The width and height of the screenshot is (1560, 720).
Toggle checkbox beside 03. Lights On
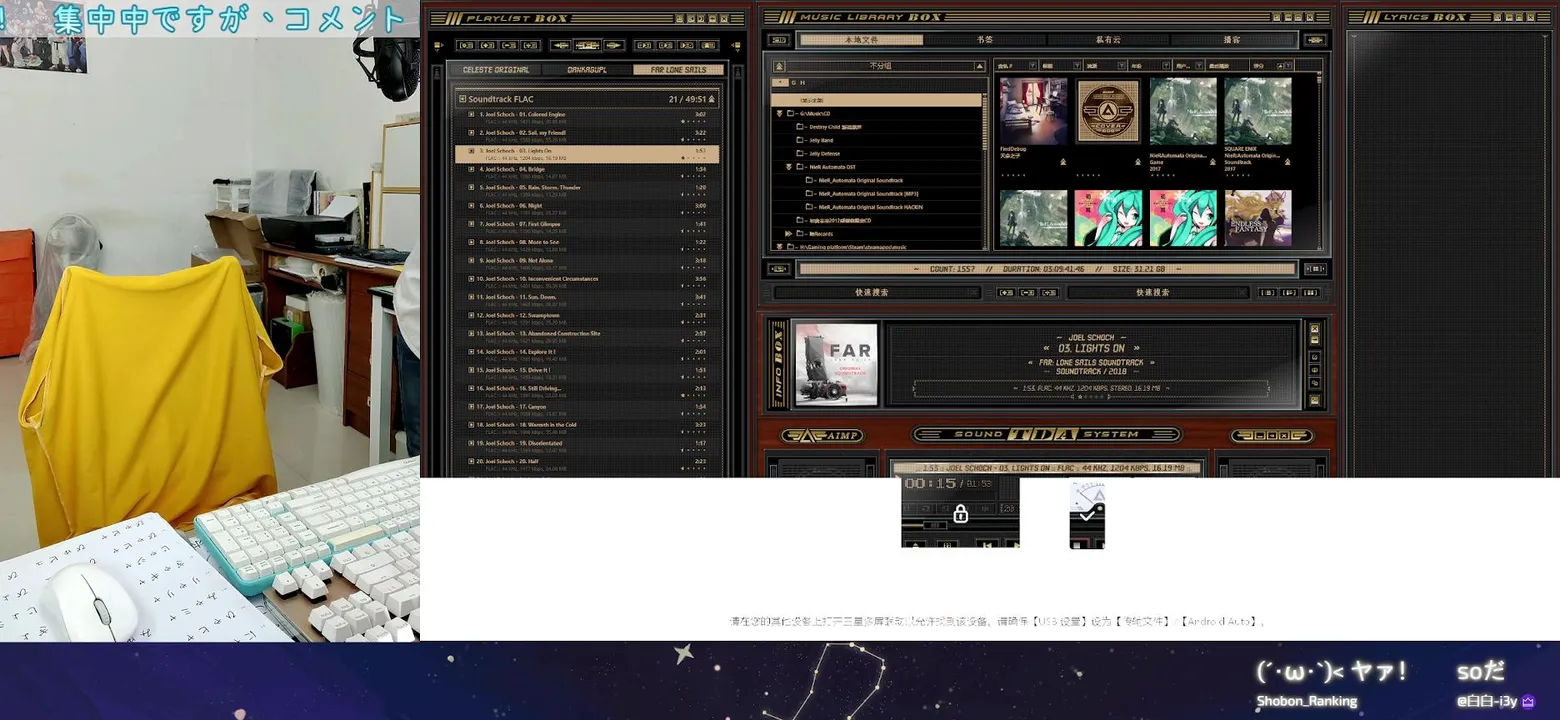472,151
